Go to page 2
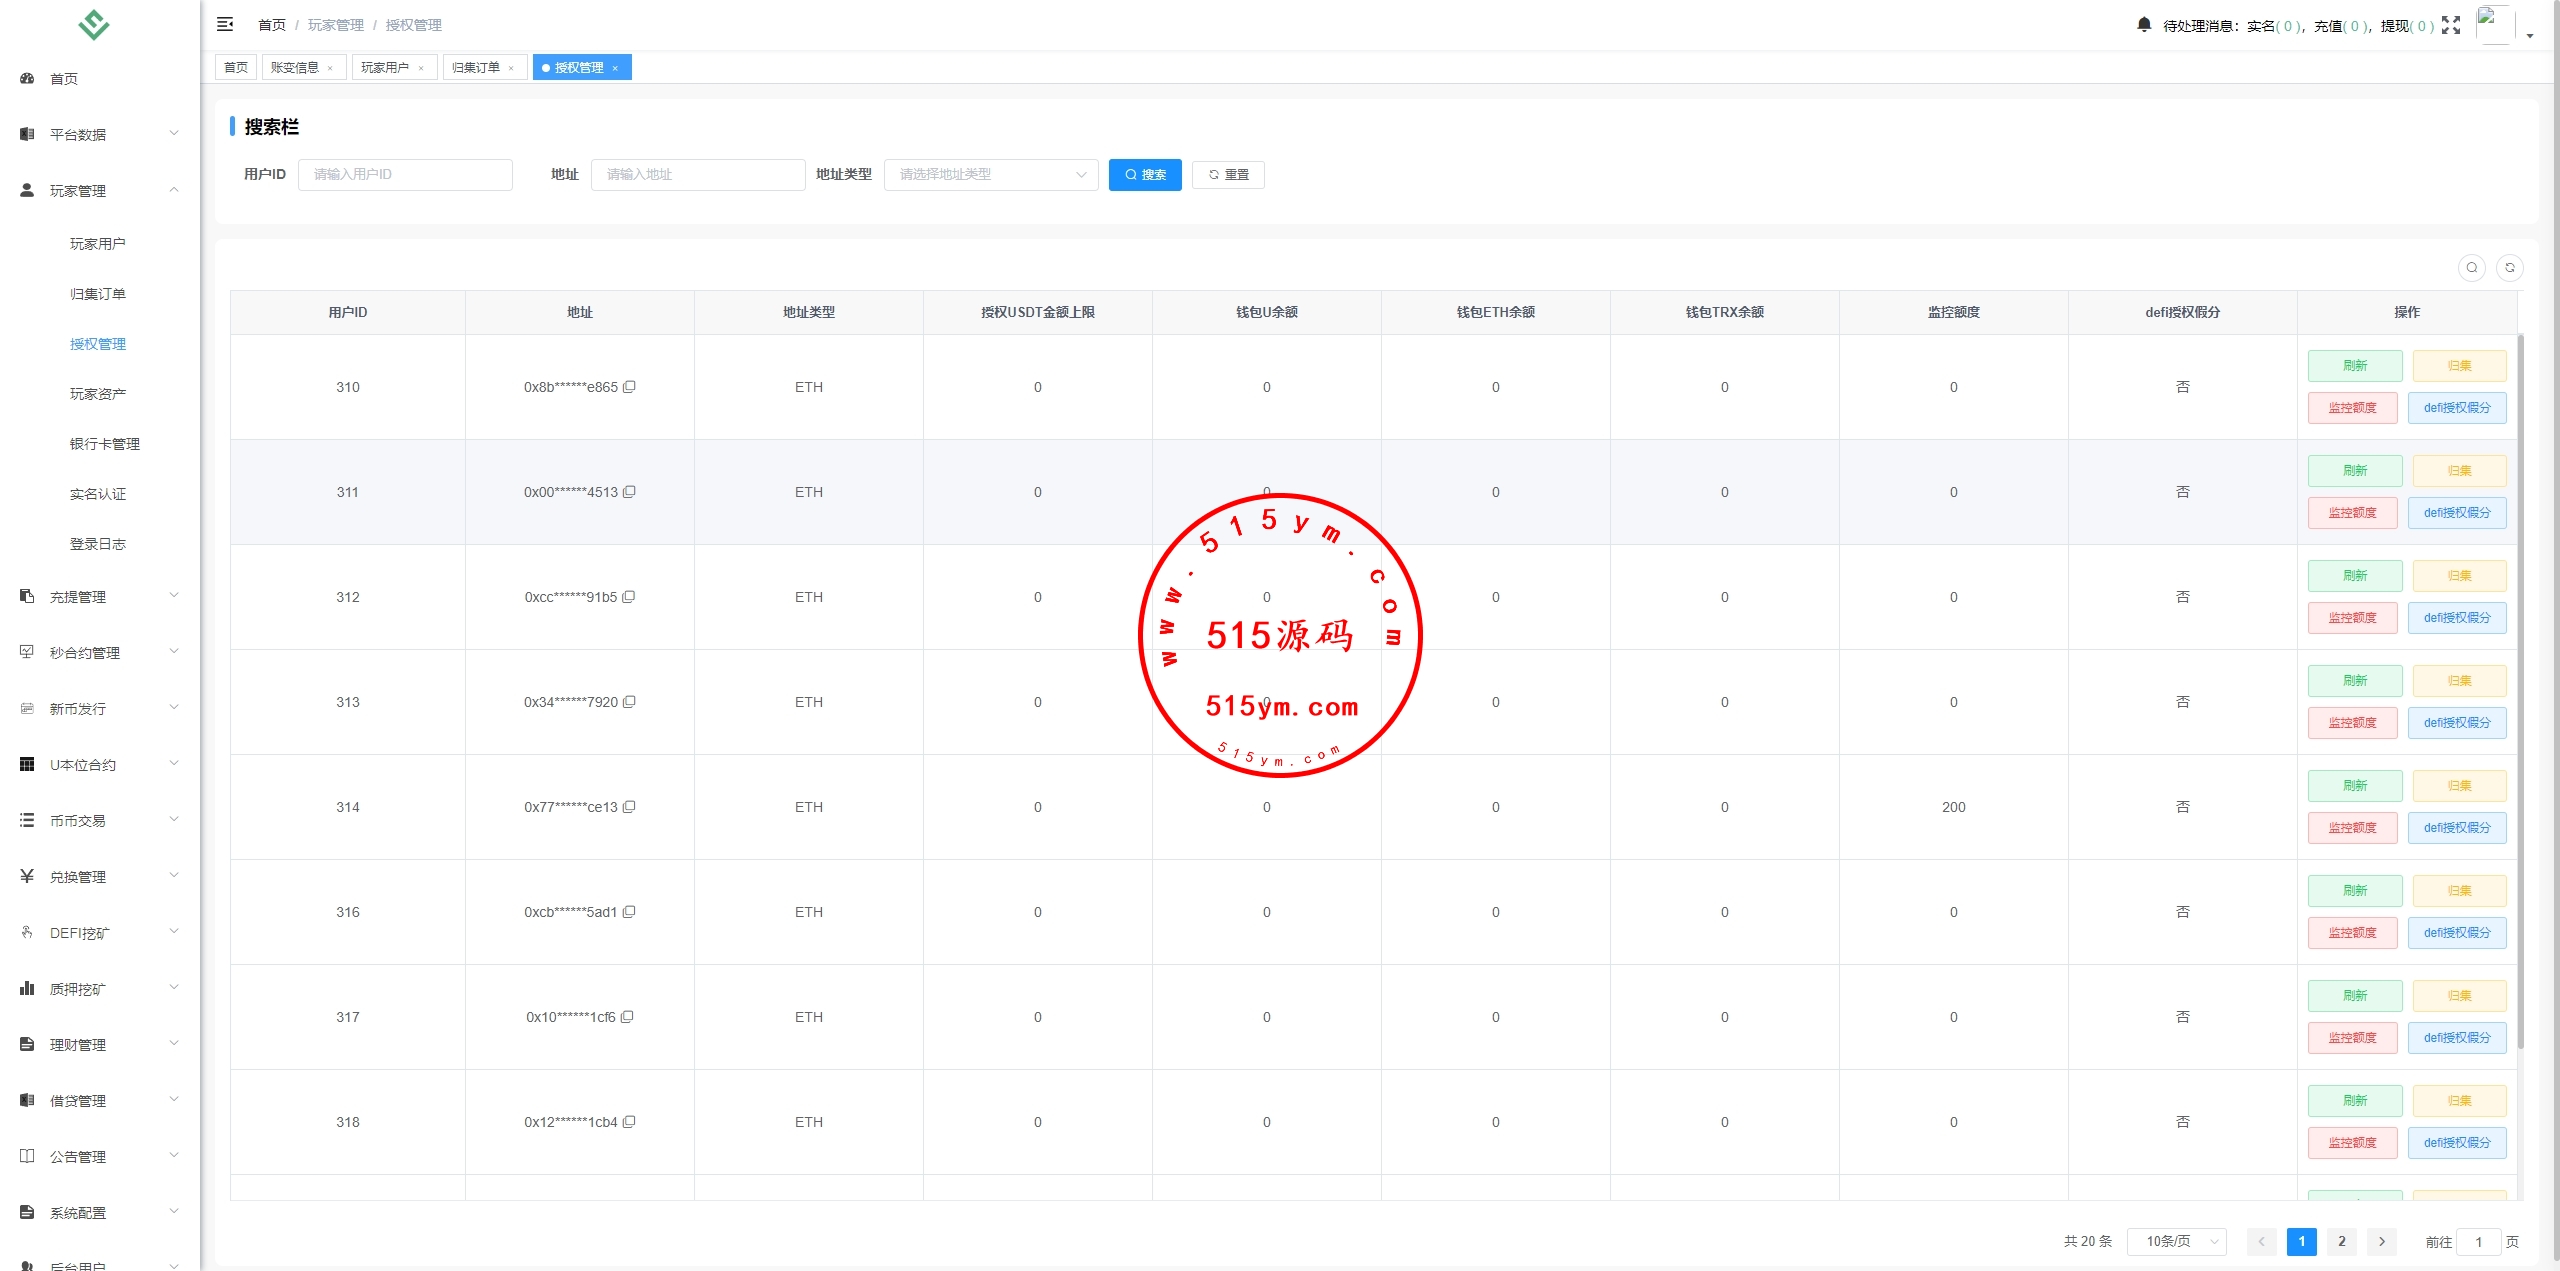 click(x=2341, y=1241)
